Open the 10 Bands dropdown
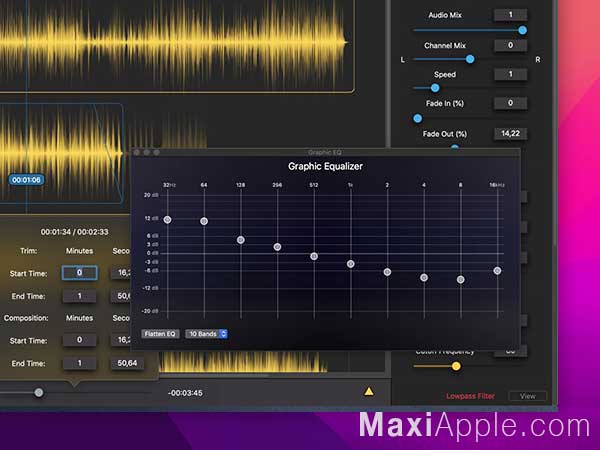This screenshot has width=600, height=450. tap(207, 334)
